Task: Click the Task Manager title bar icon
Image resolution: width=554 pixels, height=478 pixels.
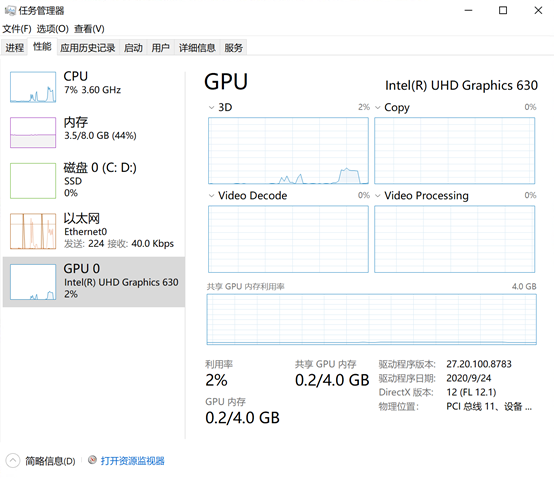Action: (10, 11)
